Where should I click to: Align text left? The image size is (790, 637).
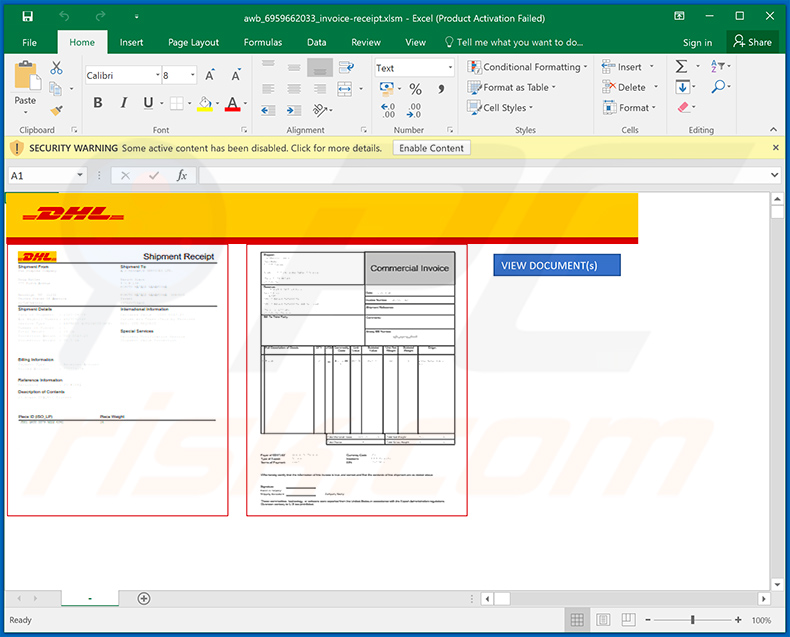tap(268, 89)
